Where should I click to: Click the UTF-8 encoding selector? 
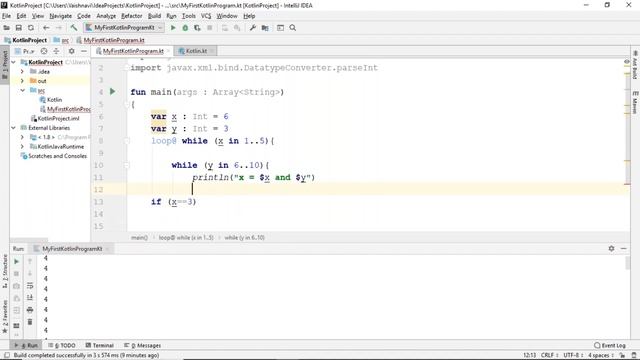click(x=574, y=355)
